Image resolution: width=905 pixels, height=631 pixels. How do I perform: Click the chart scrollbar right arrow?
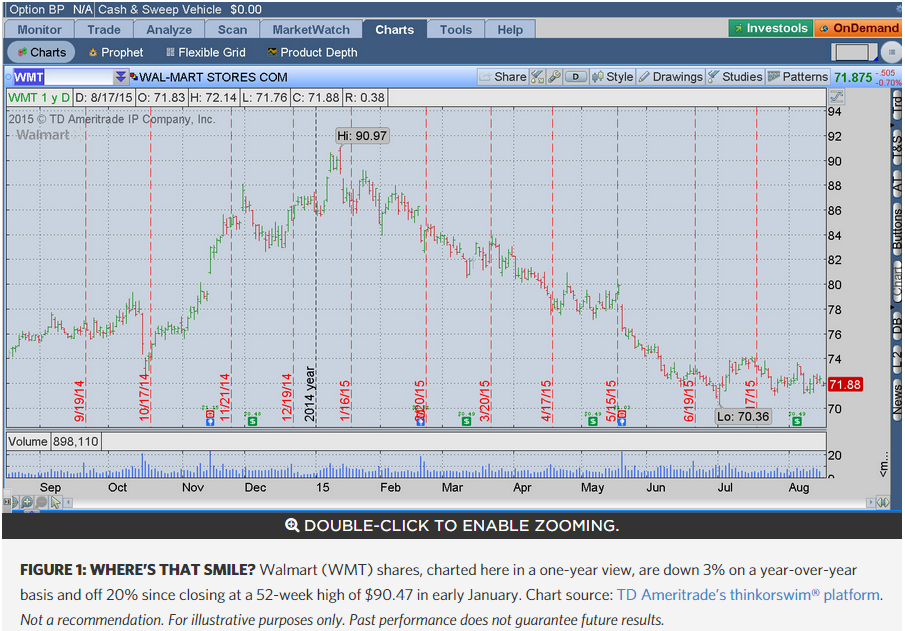point(871,503)
